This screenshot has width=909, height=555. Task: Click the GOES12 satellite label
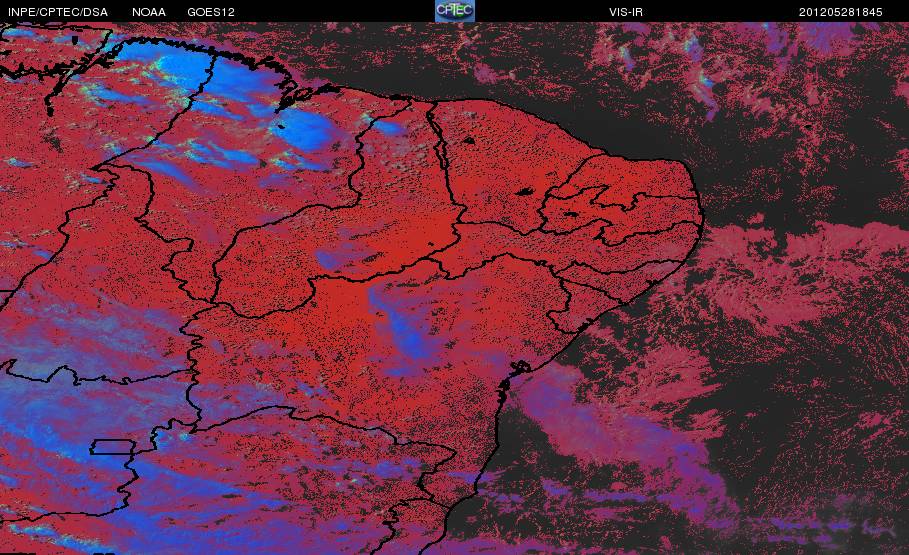click(211, 12)
